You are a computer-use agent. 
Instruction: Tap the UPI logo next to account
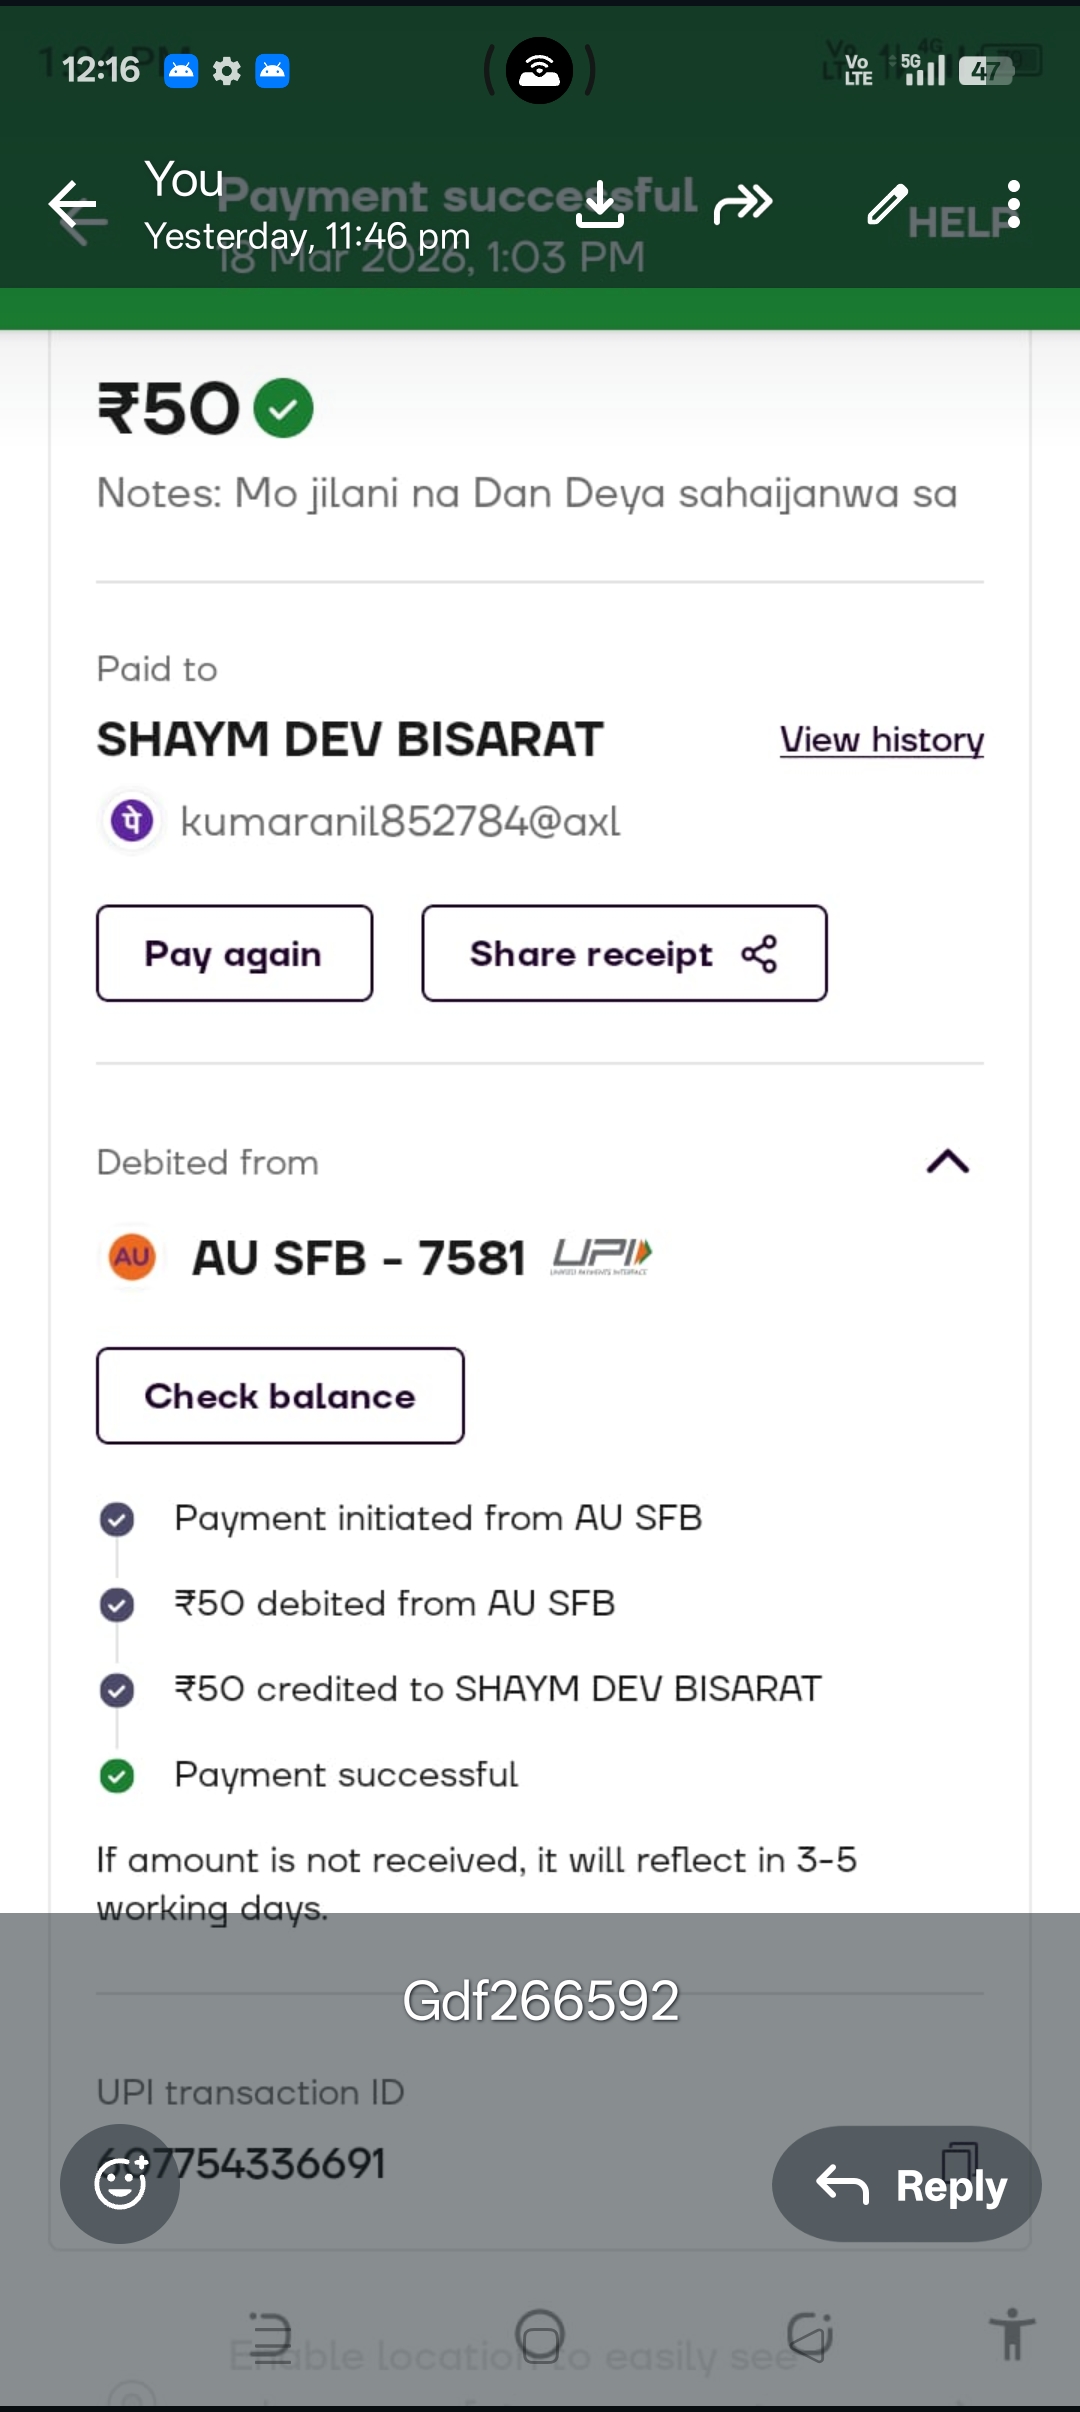point(601,1256)
